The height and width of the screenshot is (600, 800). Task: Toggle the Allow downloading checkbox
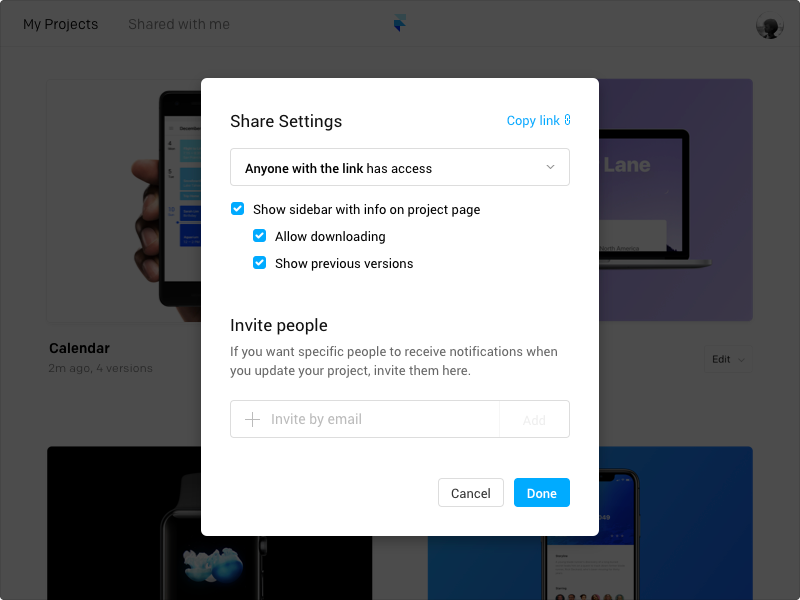coord(259,236)
